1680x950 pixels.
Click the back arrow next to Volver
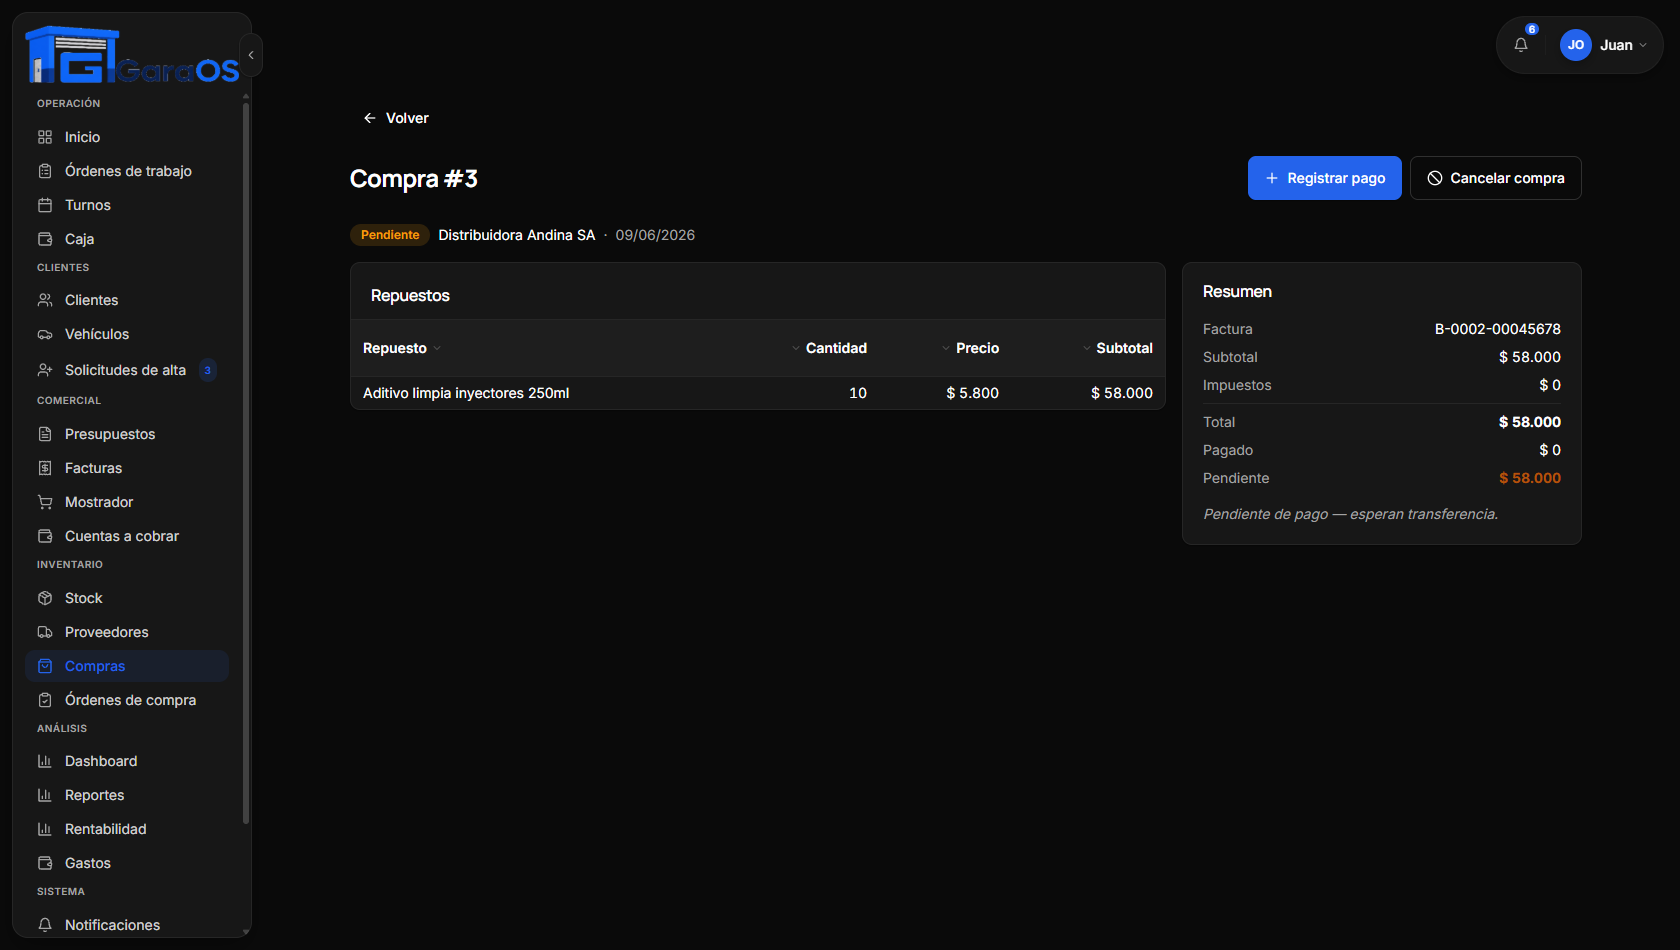(370, 118)
